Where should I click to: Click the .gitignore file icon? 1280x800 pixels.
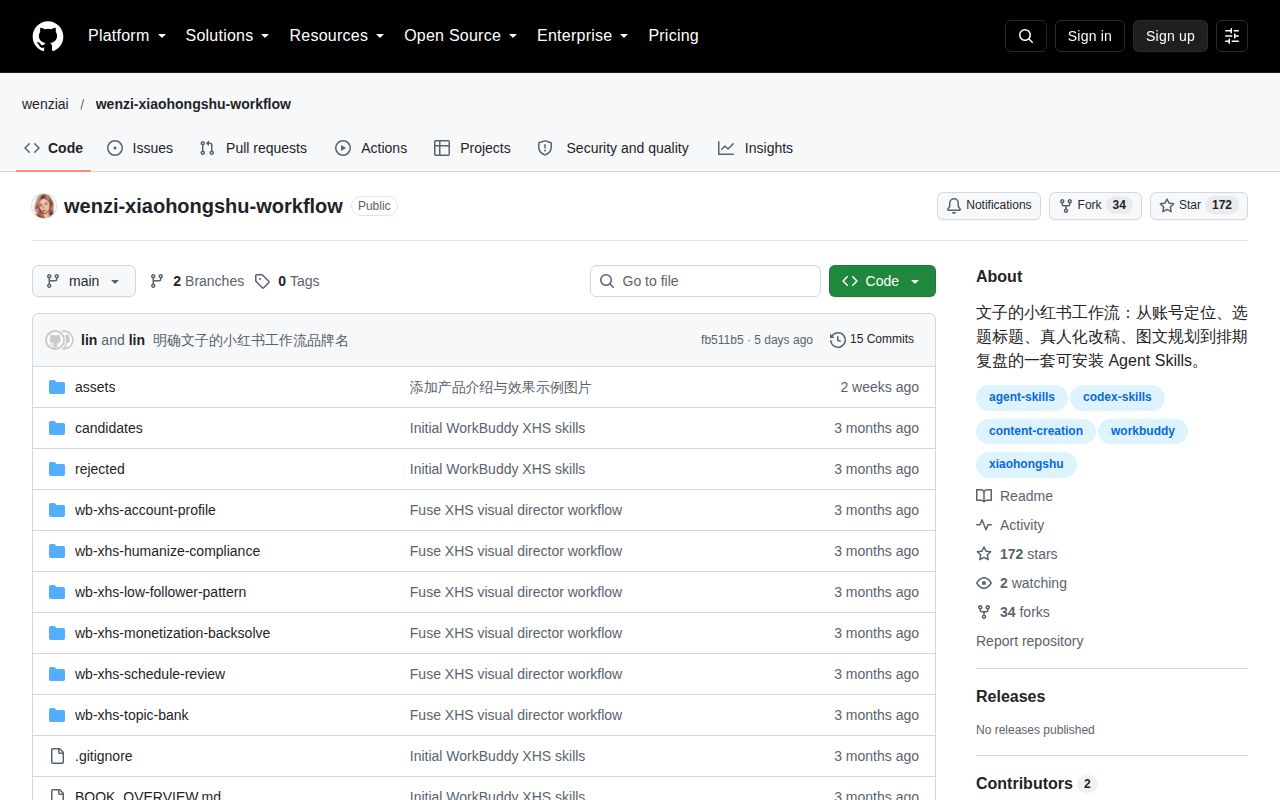[57, 756]
